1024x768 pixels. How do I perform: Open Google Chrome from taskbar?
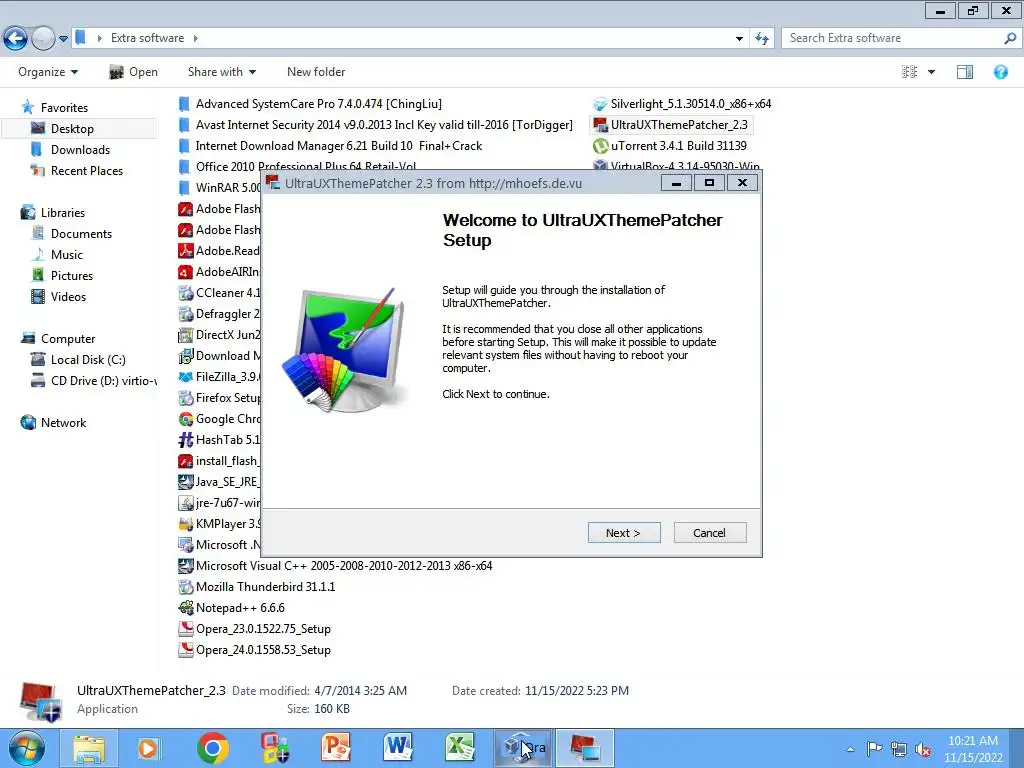(213, 748)
